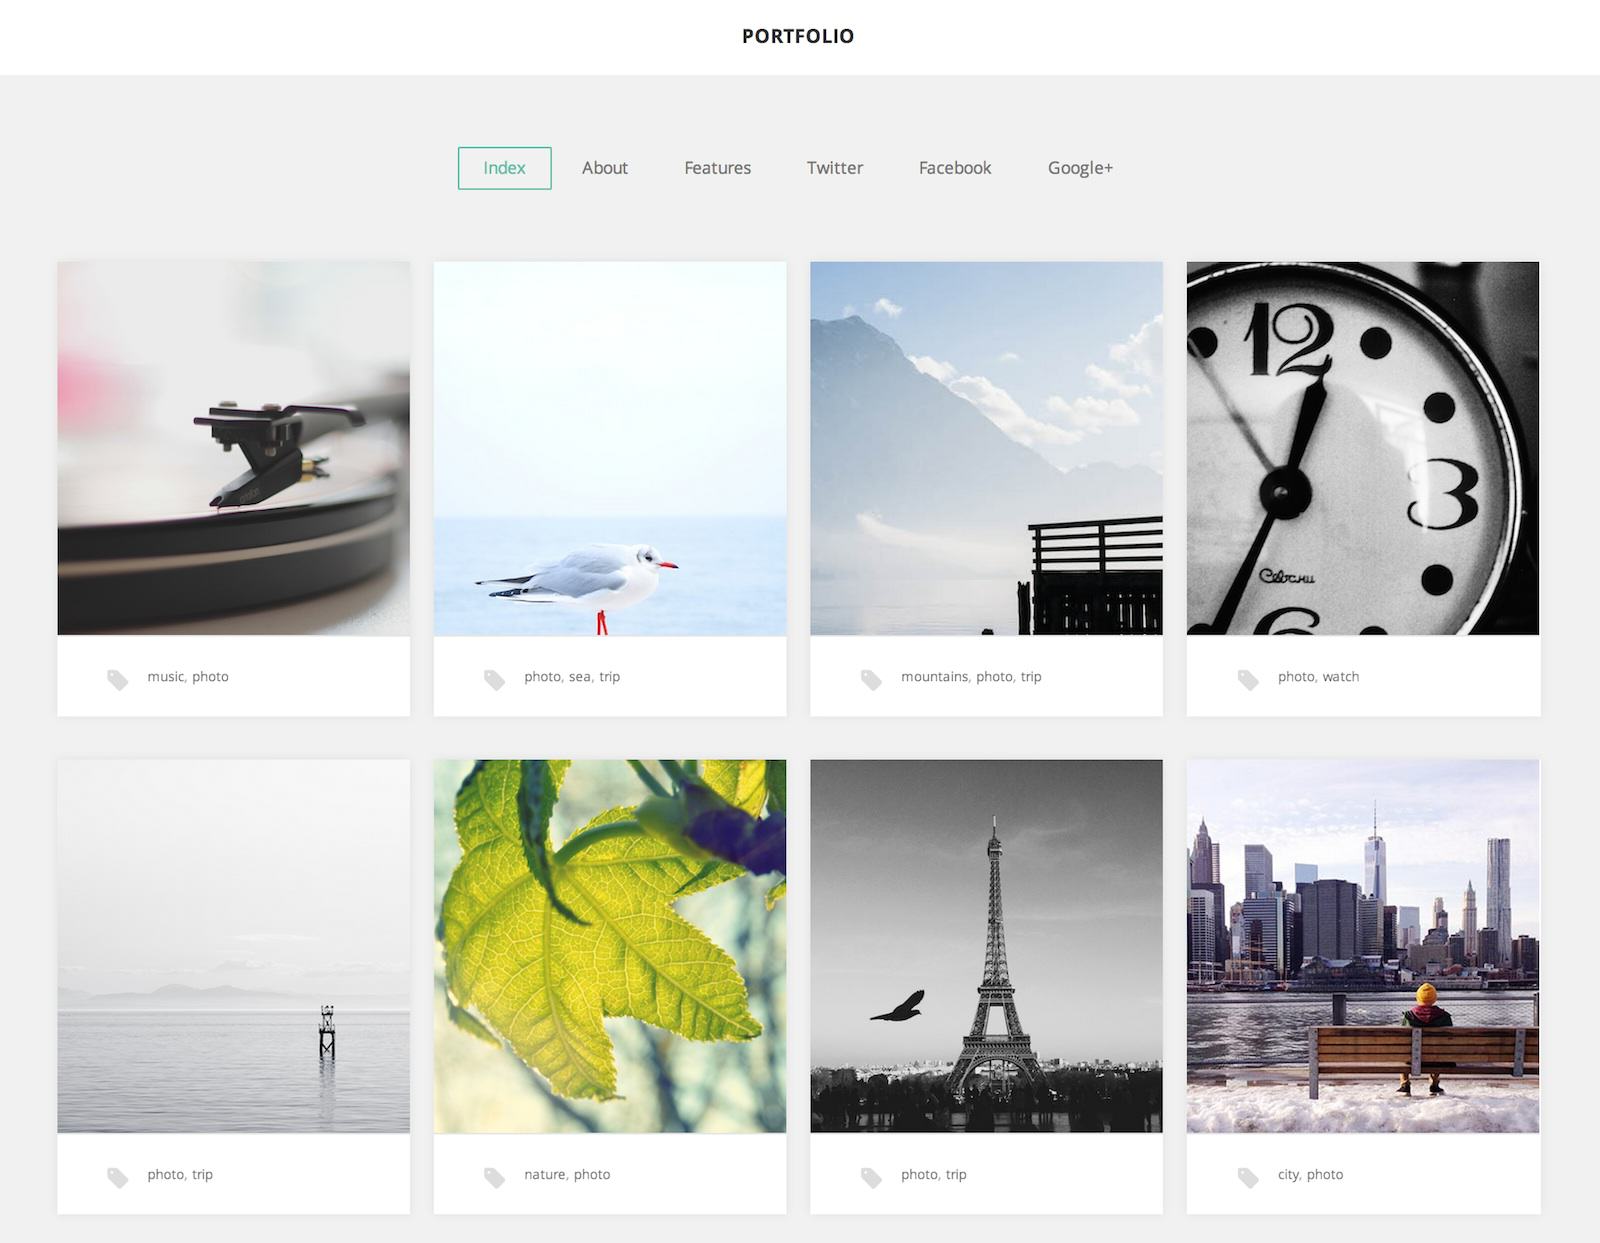Click the PORTFOLIO site title
This screenshot has width=1600, height=1243.
pyautogui.click(x=798, y=36)
